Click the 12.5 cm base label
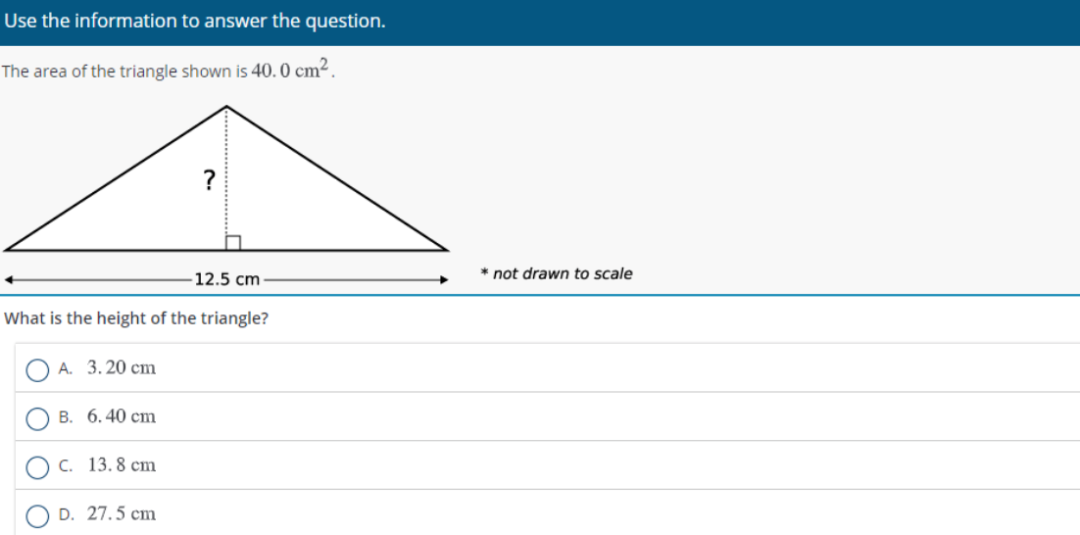This screenshot has height=535, width=1080. click(227, 279)
